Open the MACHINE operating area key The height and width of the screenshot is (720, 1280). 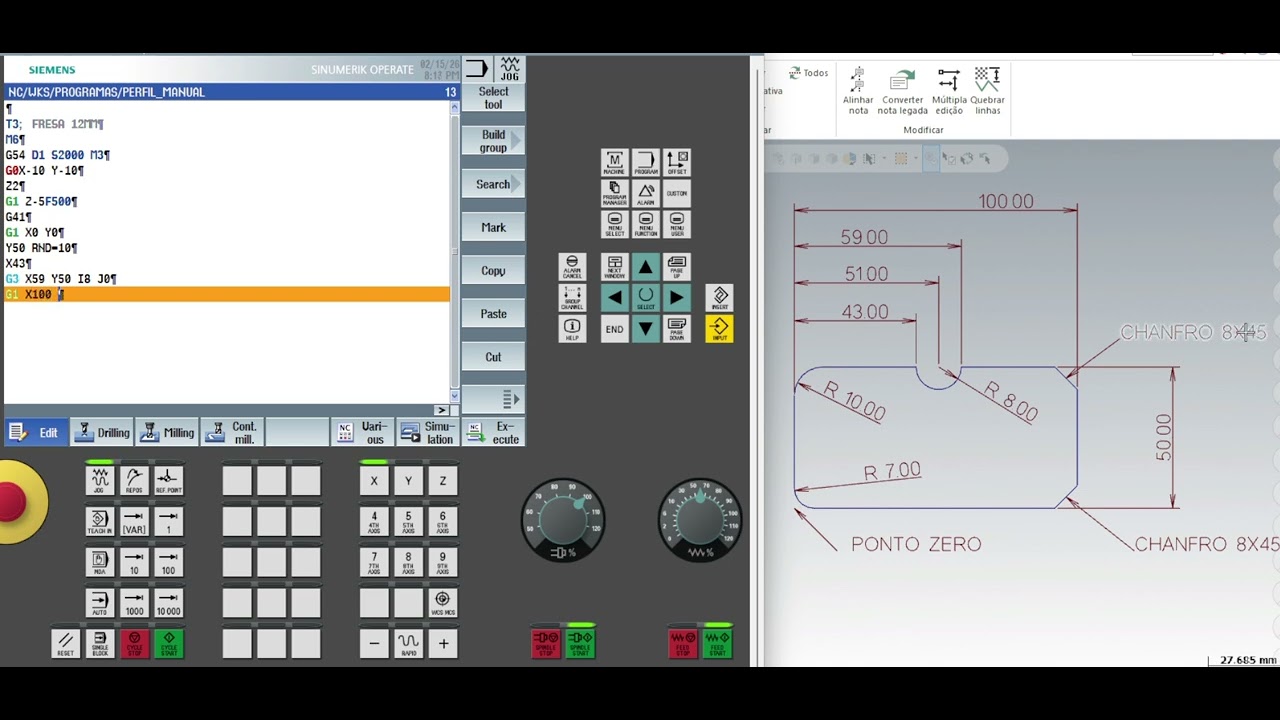(615, 163)
